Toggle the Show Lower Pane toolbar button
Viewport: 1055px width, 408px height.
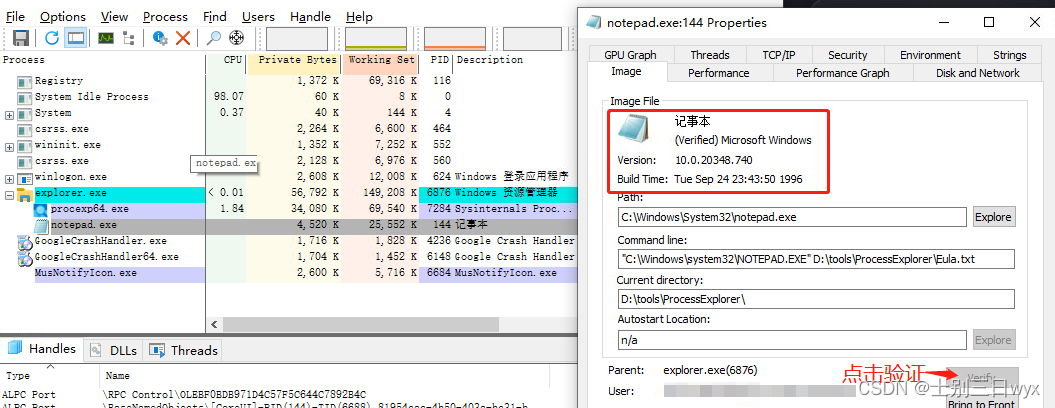click(x=75, y=38)
